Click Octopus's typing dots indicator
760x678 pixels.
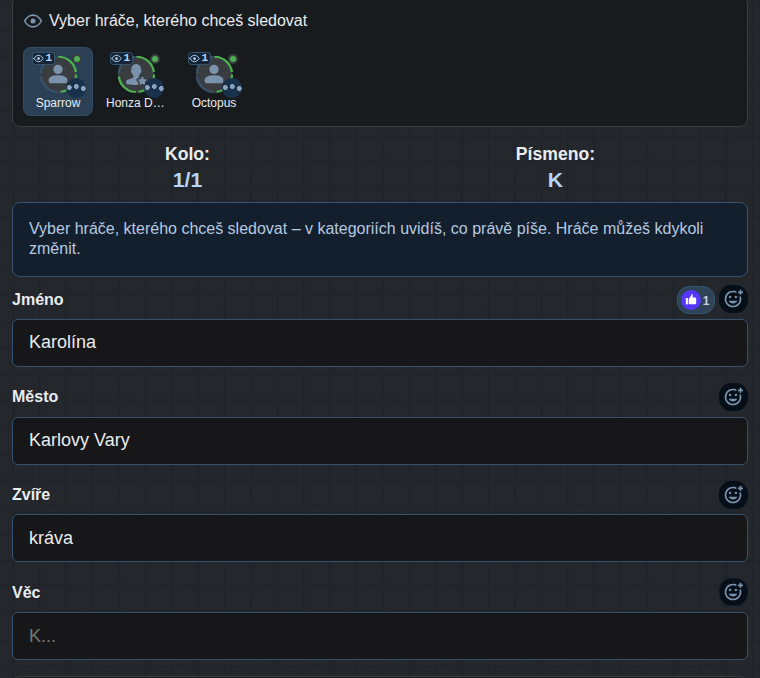[232, 88]
